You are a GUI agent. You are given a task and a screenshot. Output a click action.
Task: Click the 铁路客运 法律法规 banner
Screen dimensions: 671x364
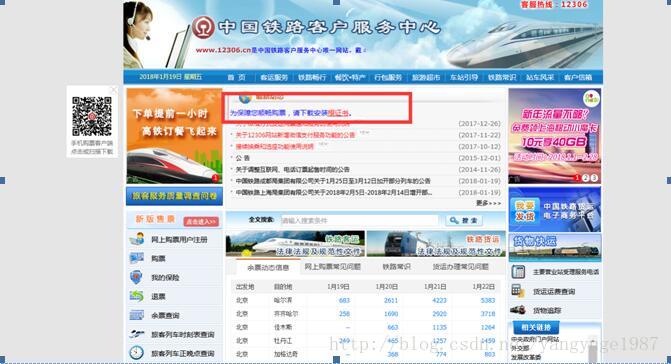point(295,244)
